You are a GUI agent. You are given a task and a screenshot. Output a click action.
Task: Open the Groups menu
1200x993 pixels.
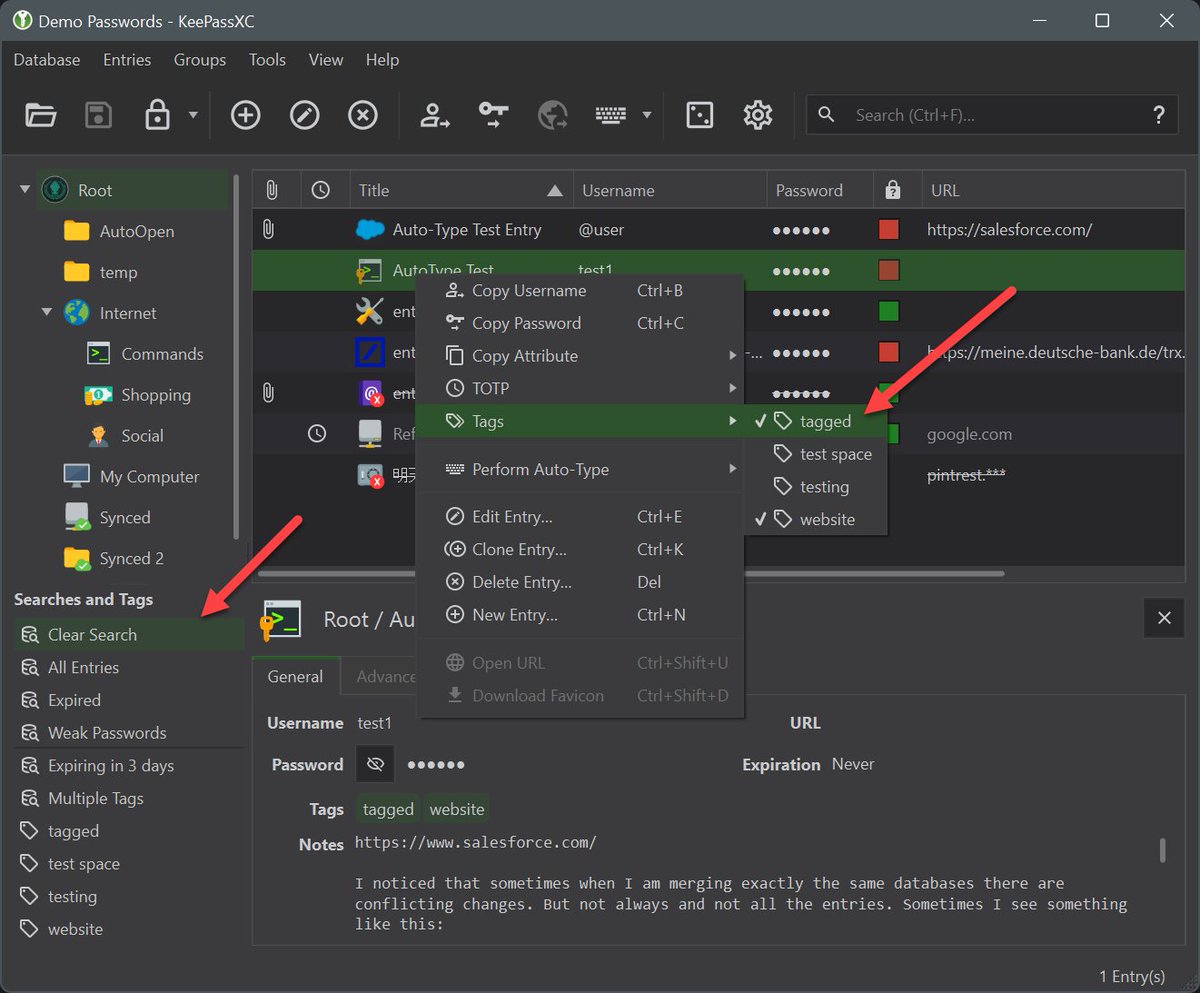click(x=200, y=60)
